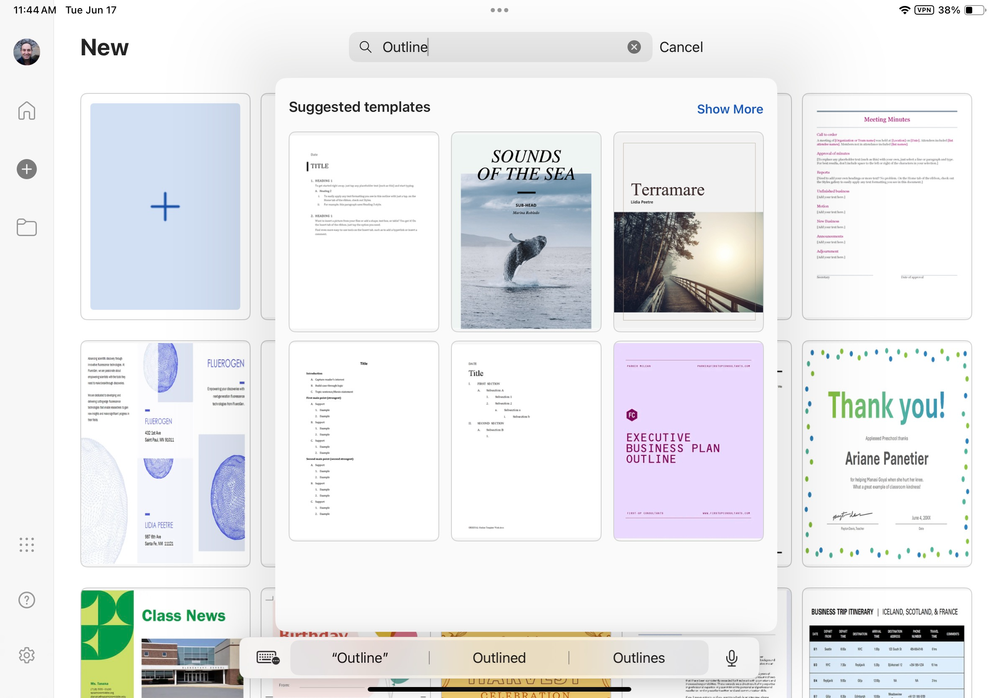Open Executive Business Plan Outline template
999x698 pixels.
[x=688, y=441]
